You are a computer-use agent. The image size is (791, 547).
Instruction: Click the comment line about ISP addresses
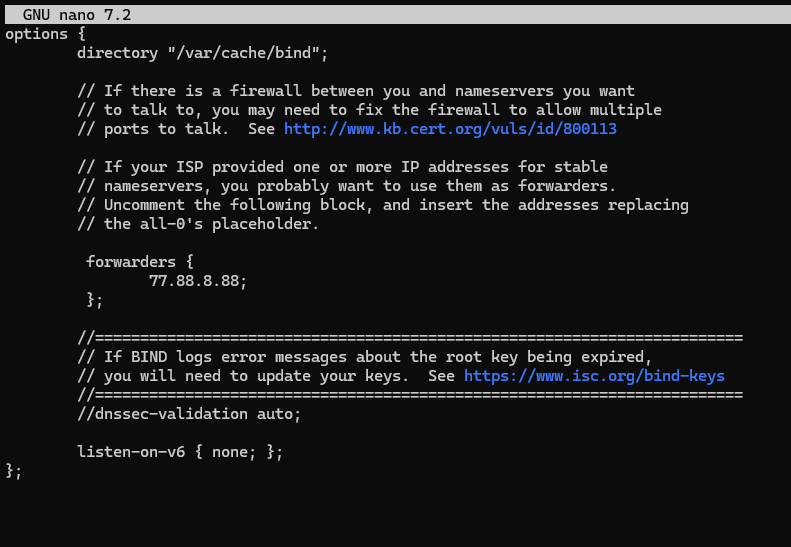343,167
